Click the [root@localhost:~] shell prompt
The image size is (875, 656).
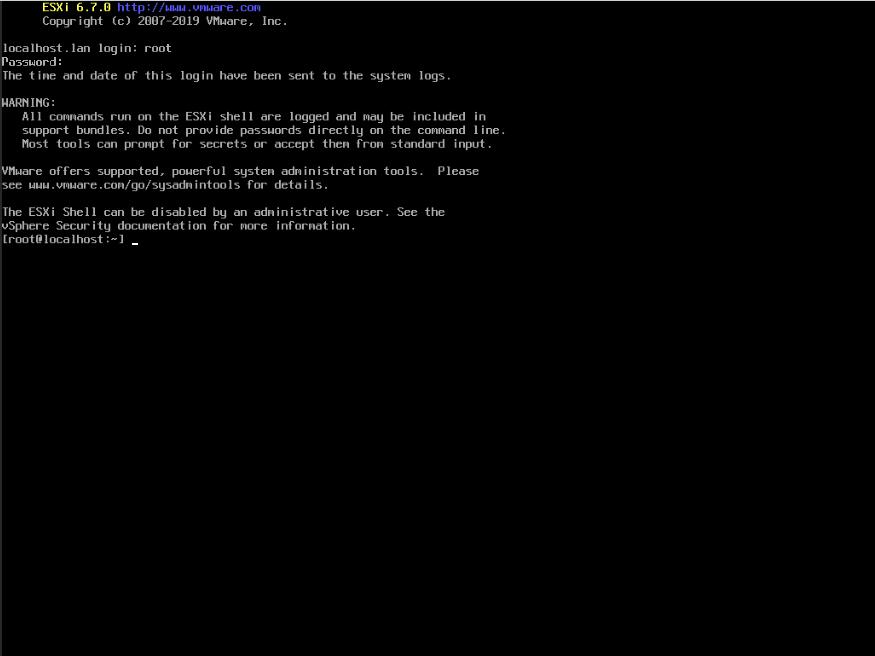point(63,239)
